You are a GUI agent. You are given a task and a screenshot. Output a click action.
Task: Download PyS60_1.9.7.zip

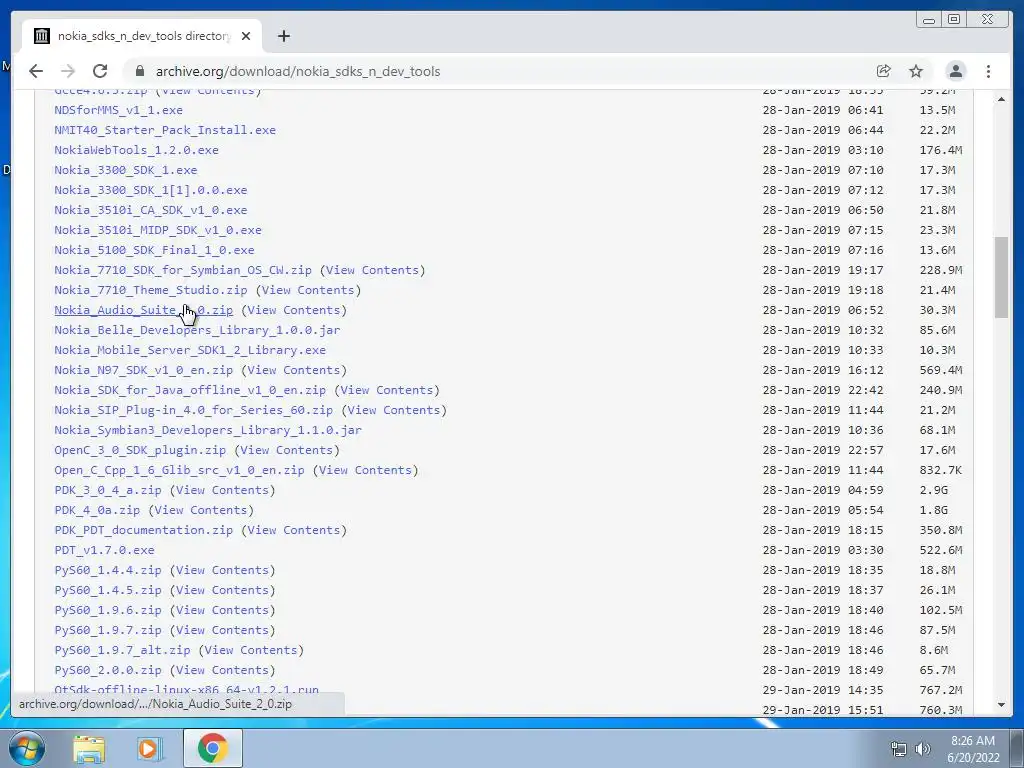pos(108,630)
